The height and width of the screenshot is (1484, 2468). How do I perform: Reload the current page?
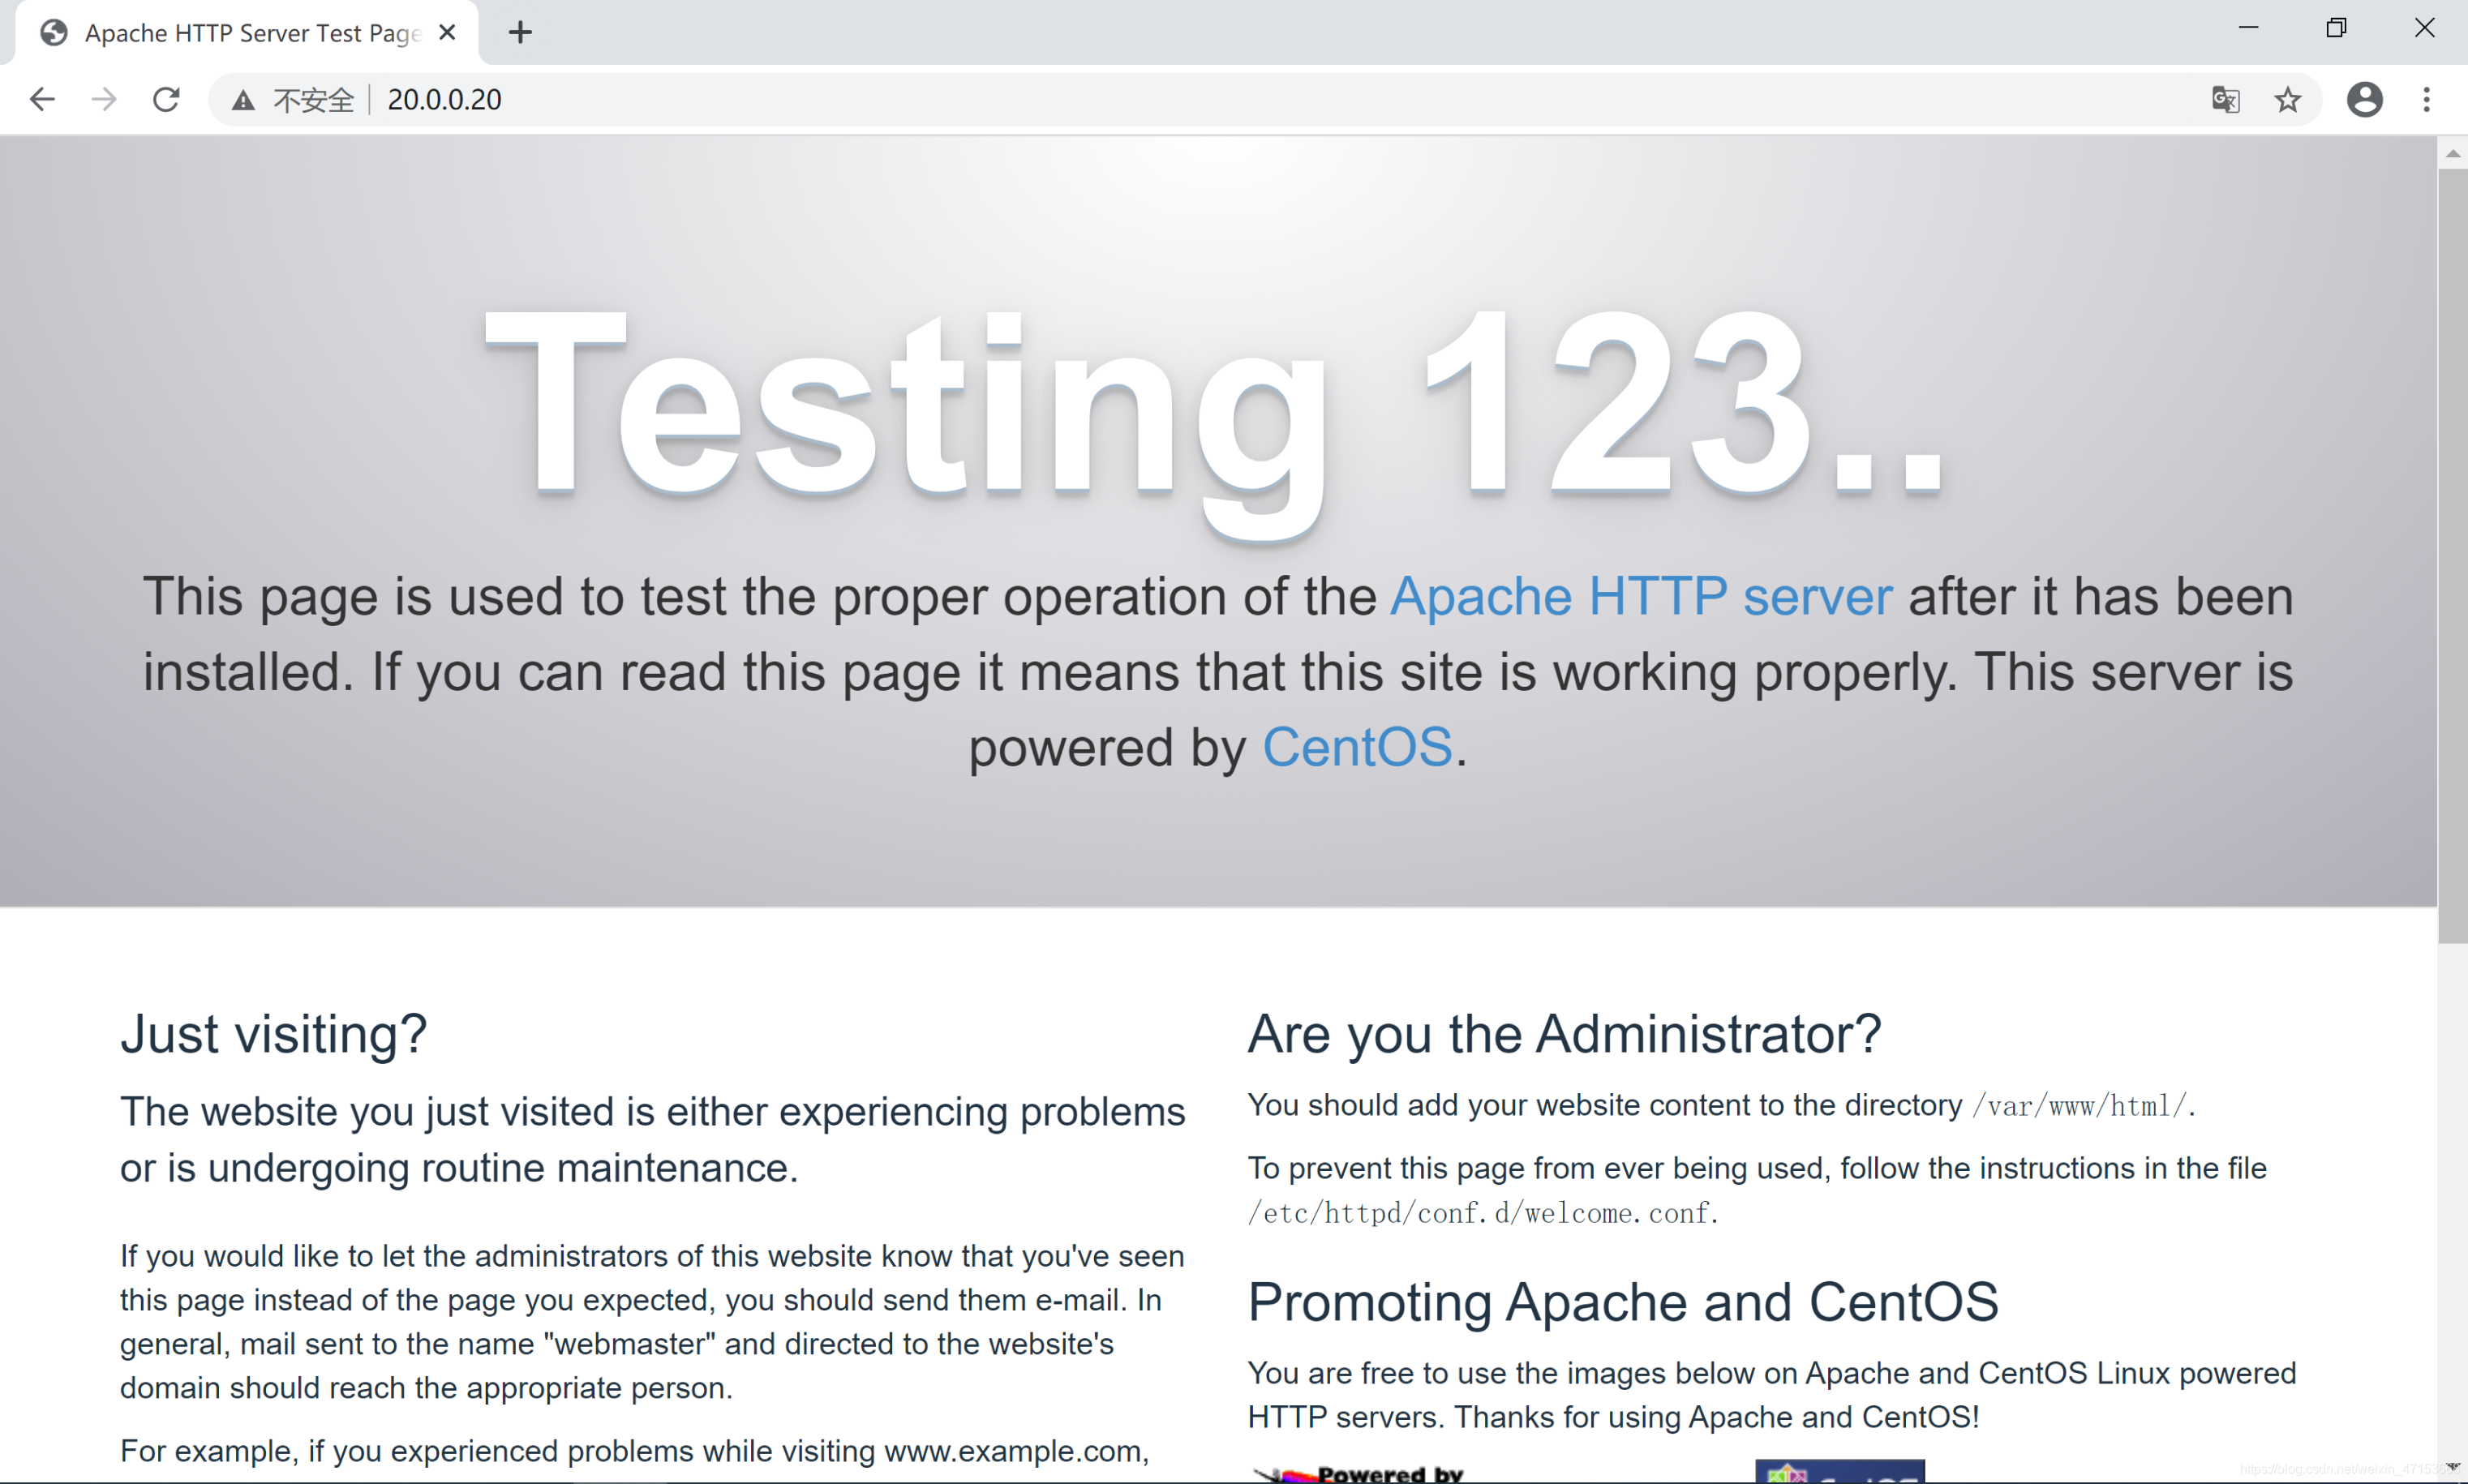point(166,99)
